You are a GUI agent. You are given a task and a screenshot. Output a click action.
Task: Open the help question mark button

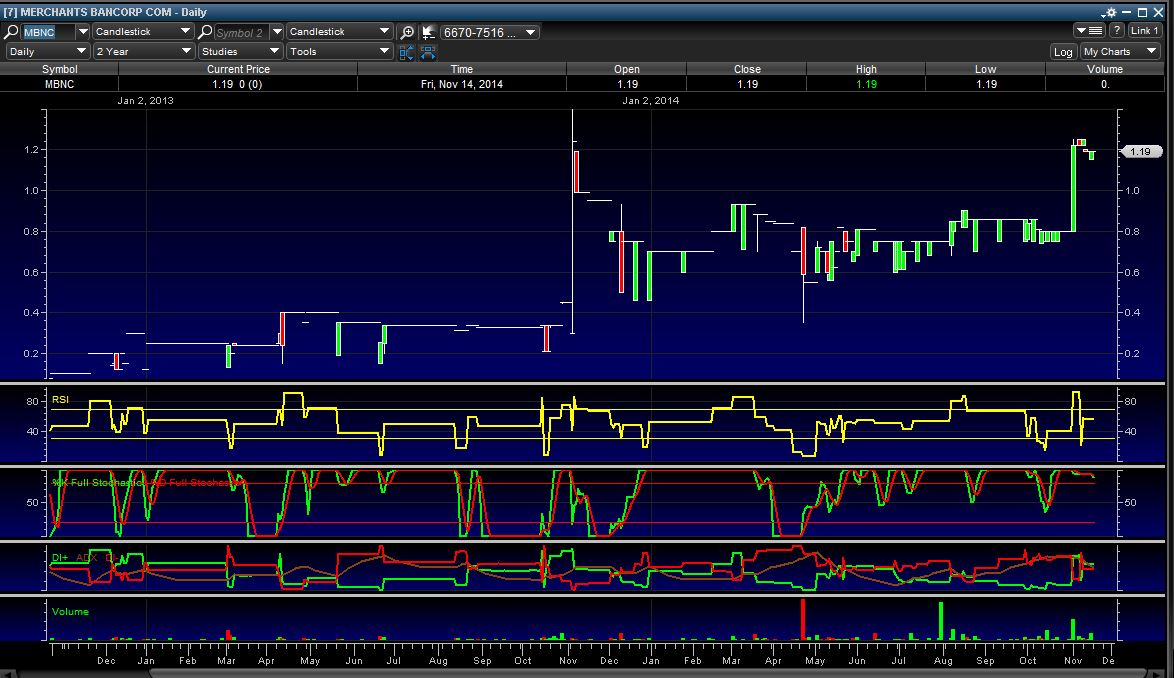pos(1117,31)
